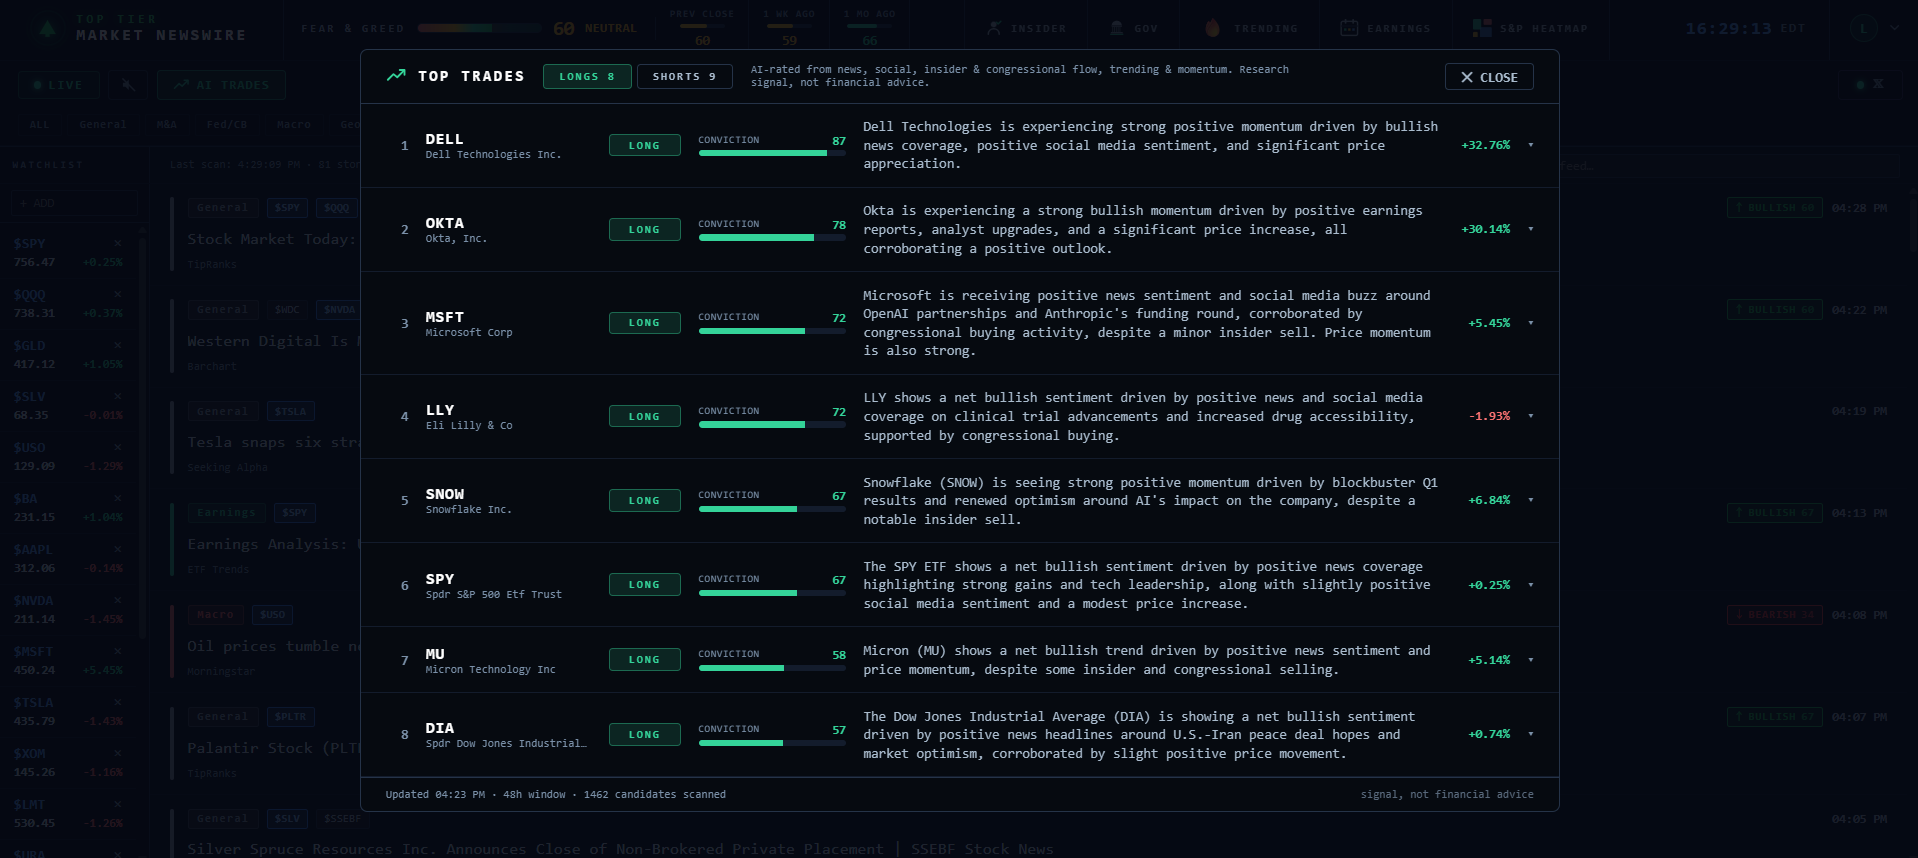
Task: Click the 'Updated 04:23 PM' footer text
Action: 435,795
